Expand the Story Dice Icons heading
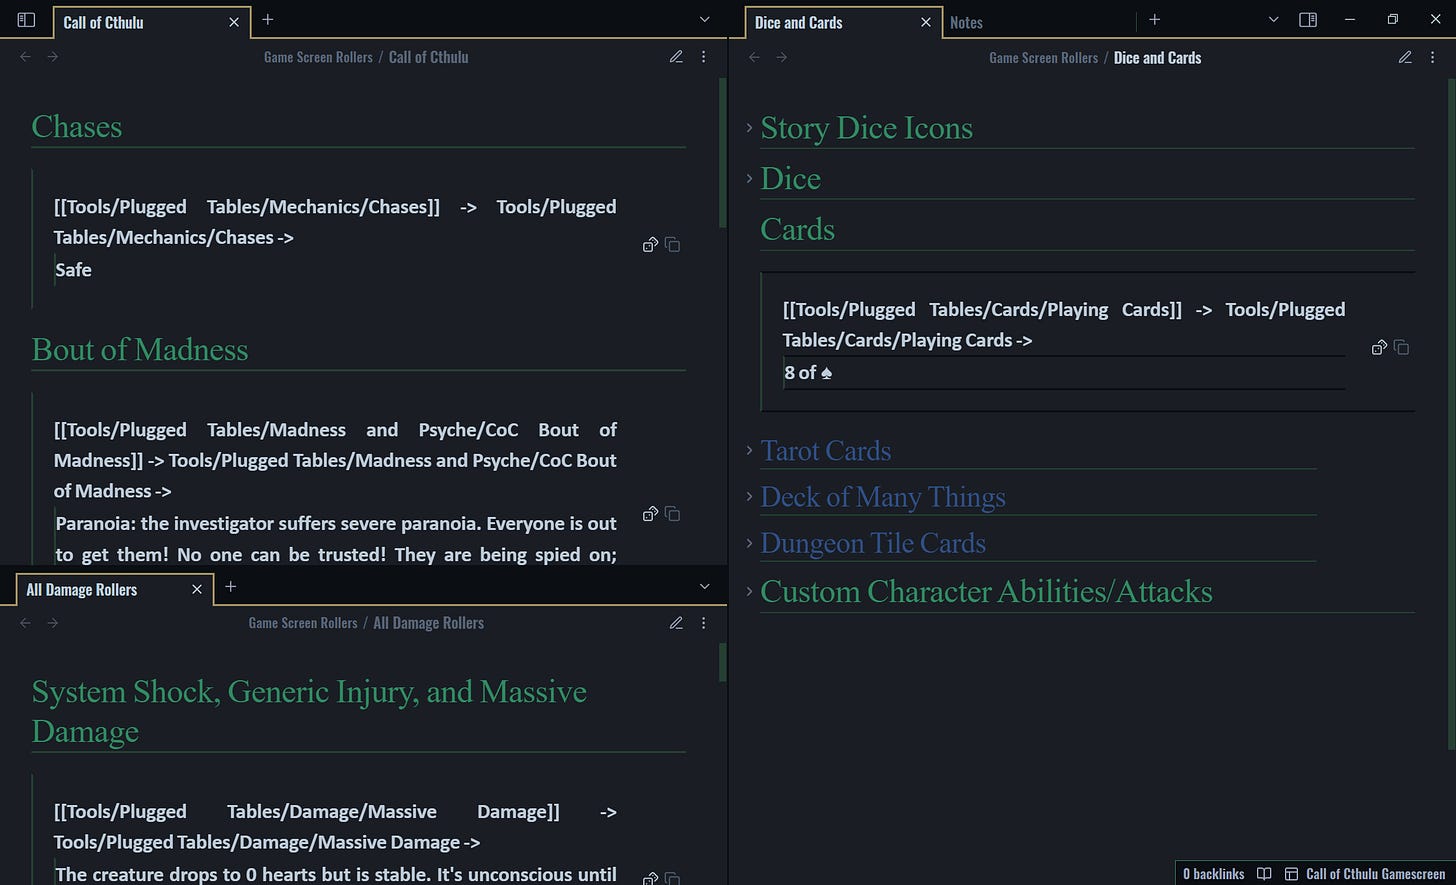This screenshot has width=1456, height=885. tap(749, 127)
